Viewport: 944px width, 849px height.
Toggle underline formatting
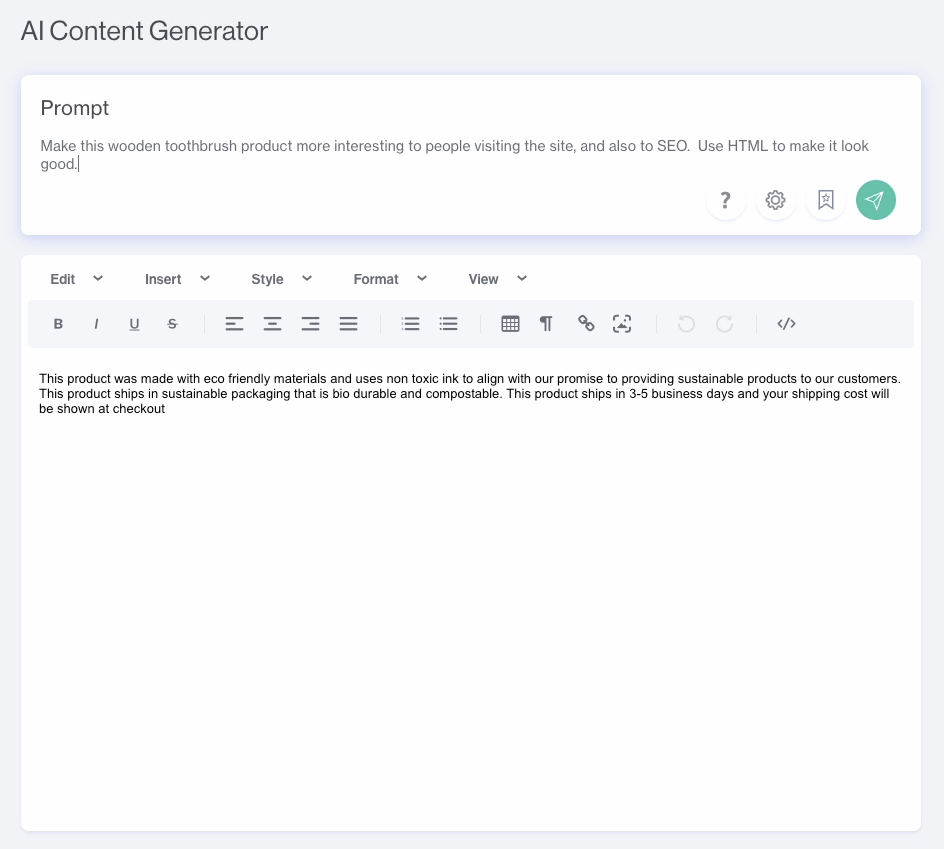134,324
